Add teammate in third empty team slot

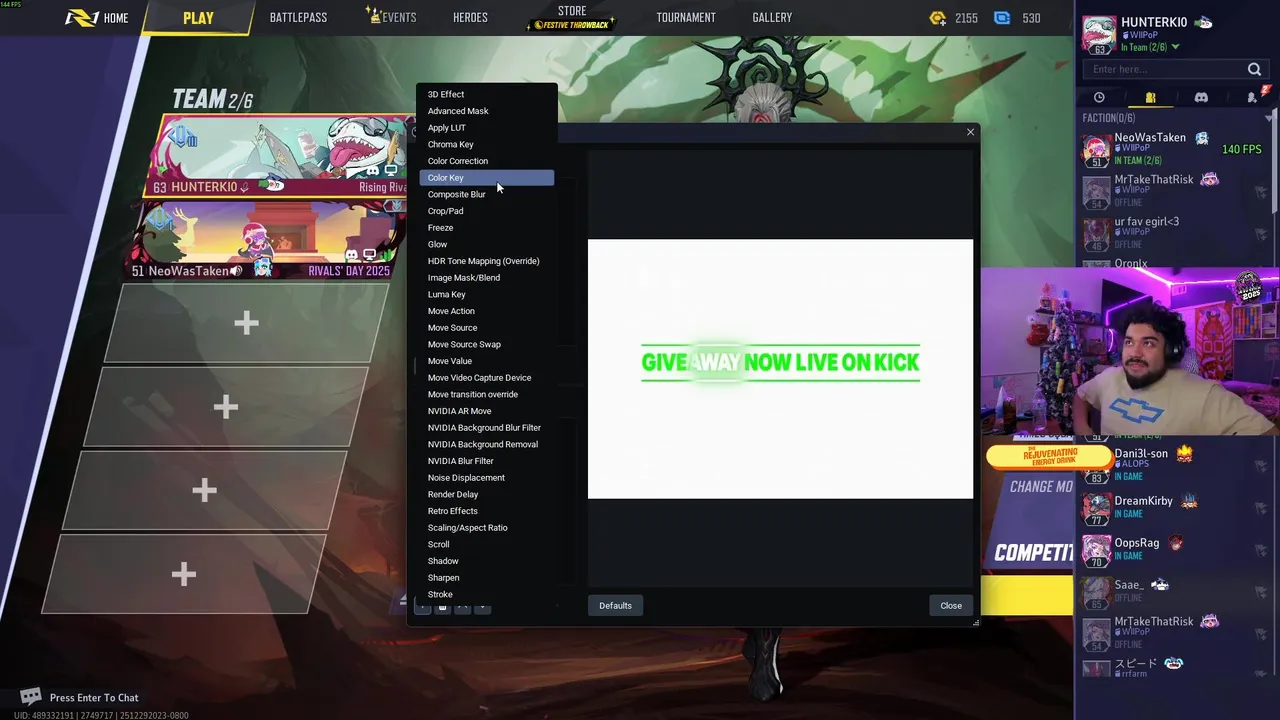pyautogui.click(x=205, y=490)
